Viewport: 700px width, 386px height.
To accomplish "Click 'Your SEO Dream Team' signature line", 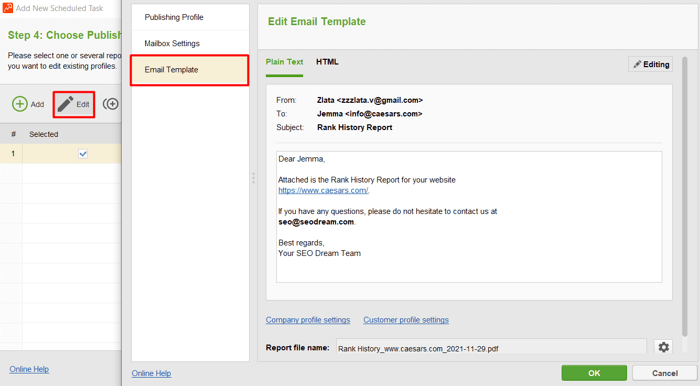I will [319, 253].
